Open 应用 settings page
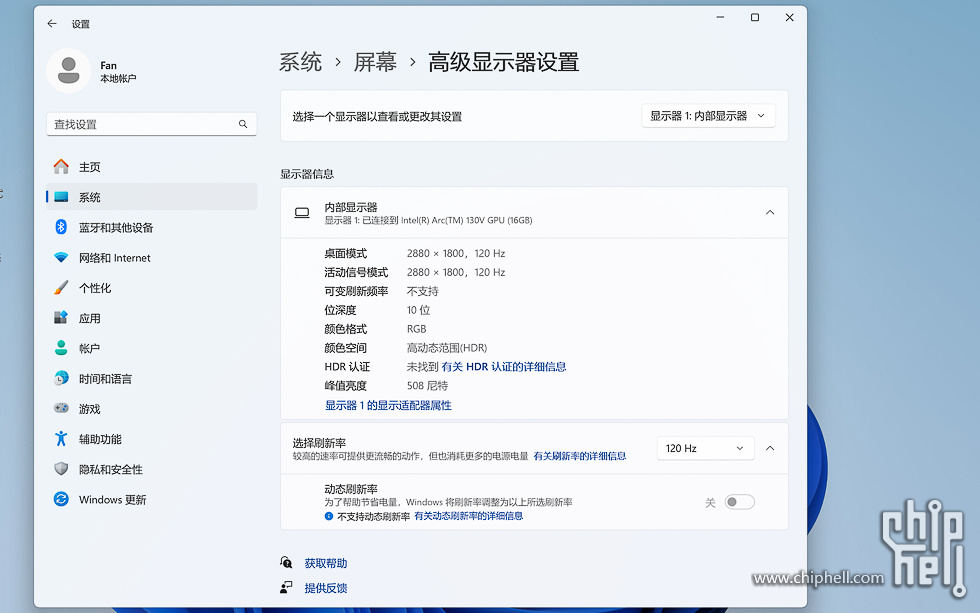Image resolution: width=980 pixels, height=613 pixels. point(152,317)
